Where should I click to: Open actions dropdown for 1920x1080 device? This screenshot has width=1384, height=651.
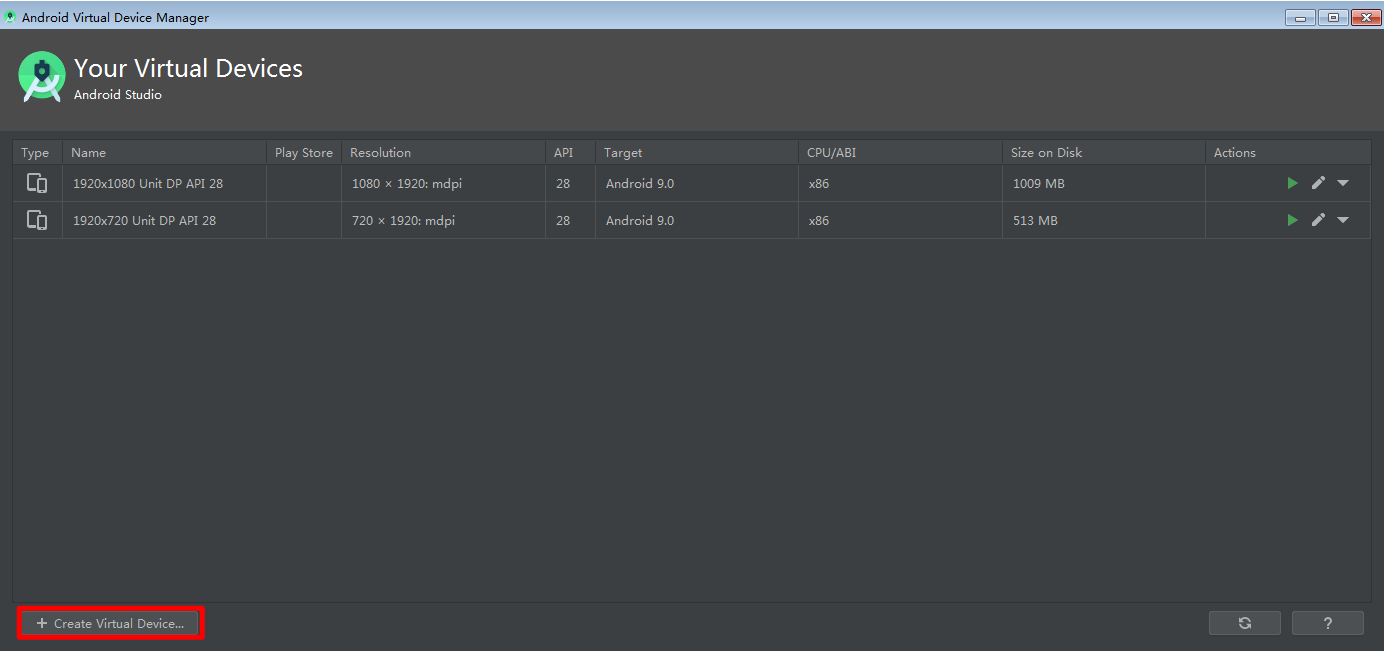1343,183
